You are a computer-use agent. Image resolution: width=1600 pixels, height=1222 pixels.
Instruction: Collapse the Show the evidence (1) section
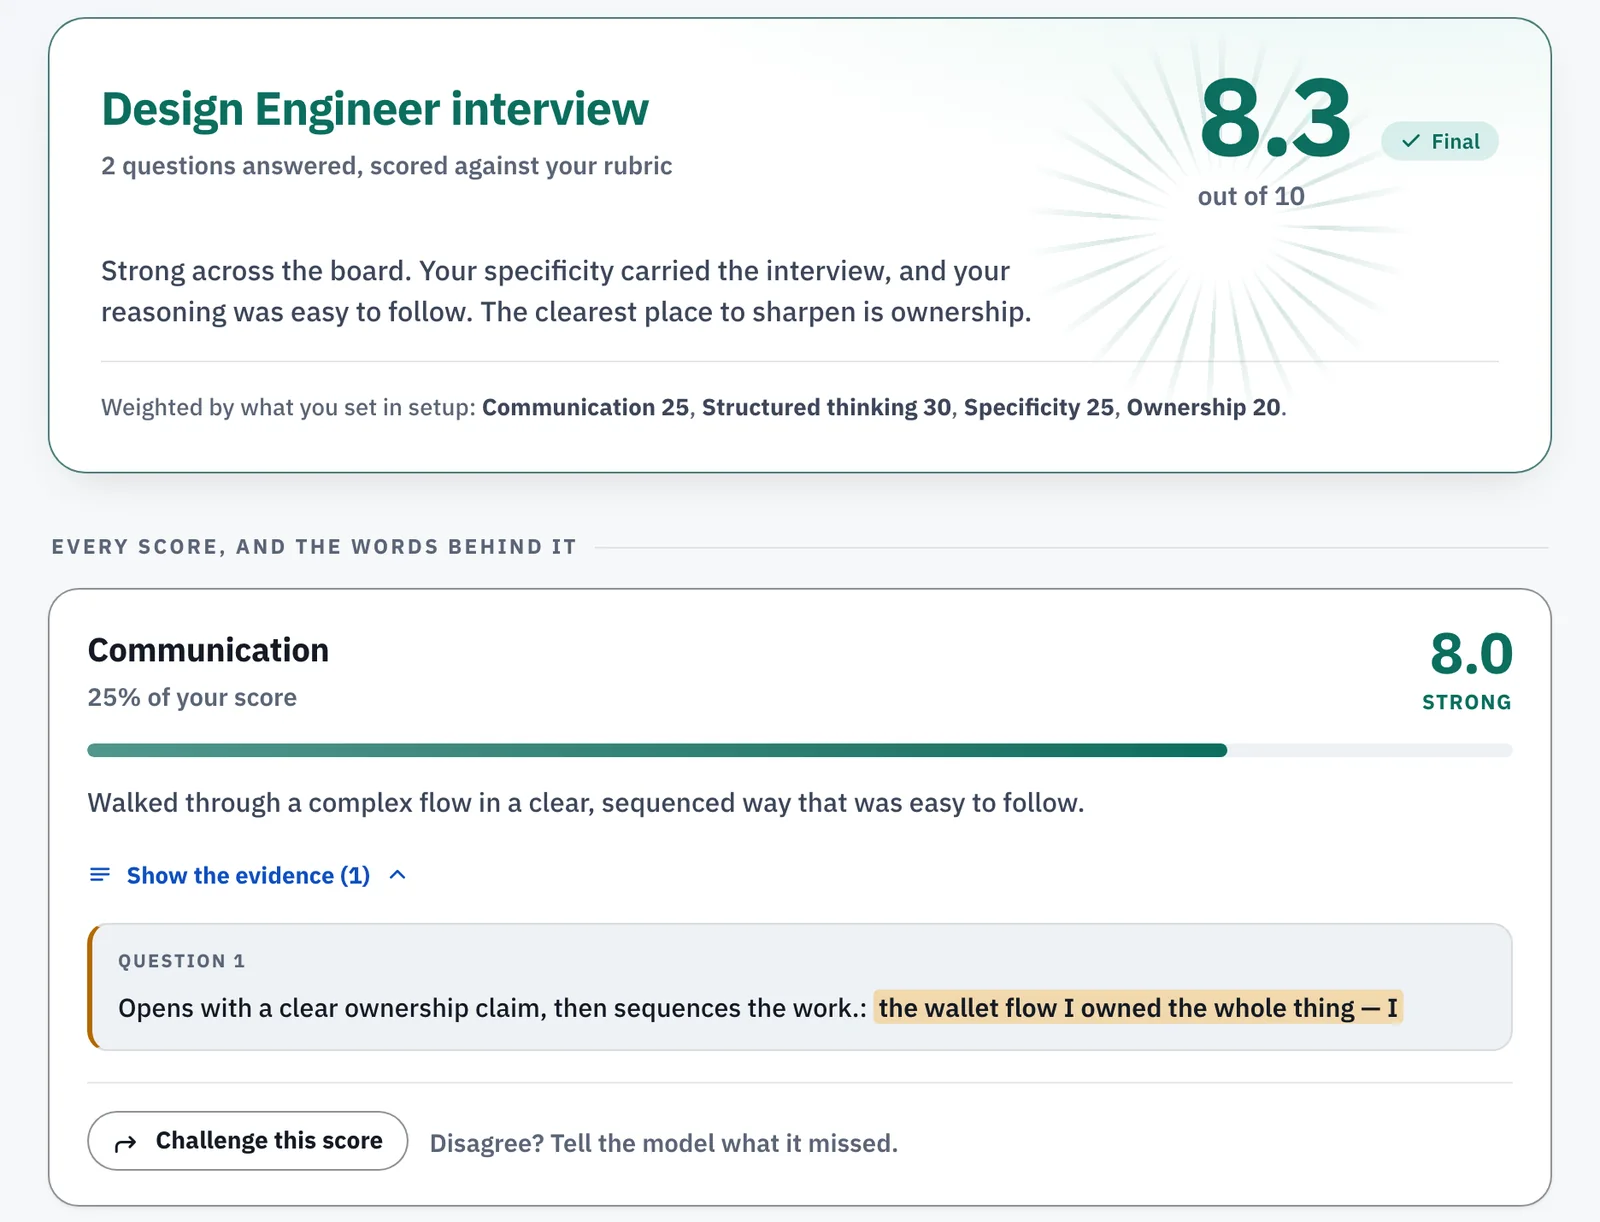click(x=247, y=875)
